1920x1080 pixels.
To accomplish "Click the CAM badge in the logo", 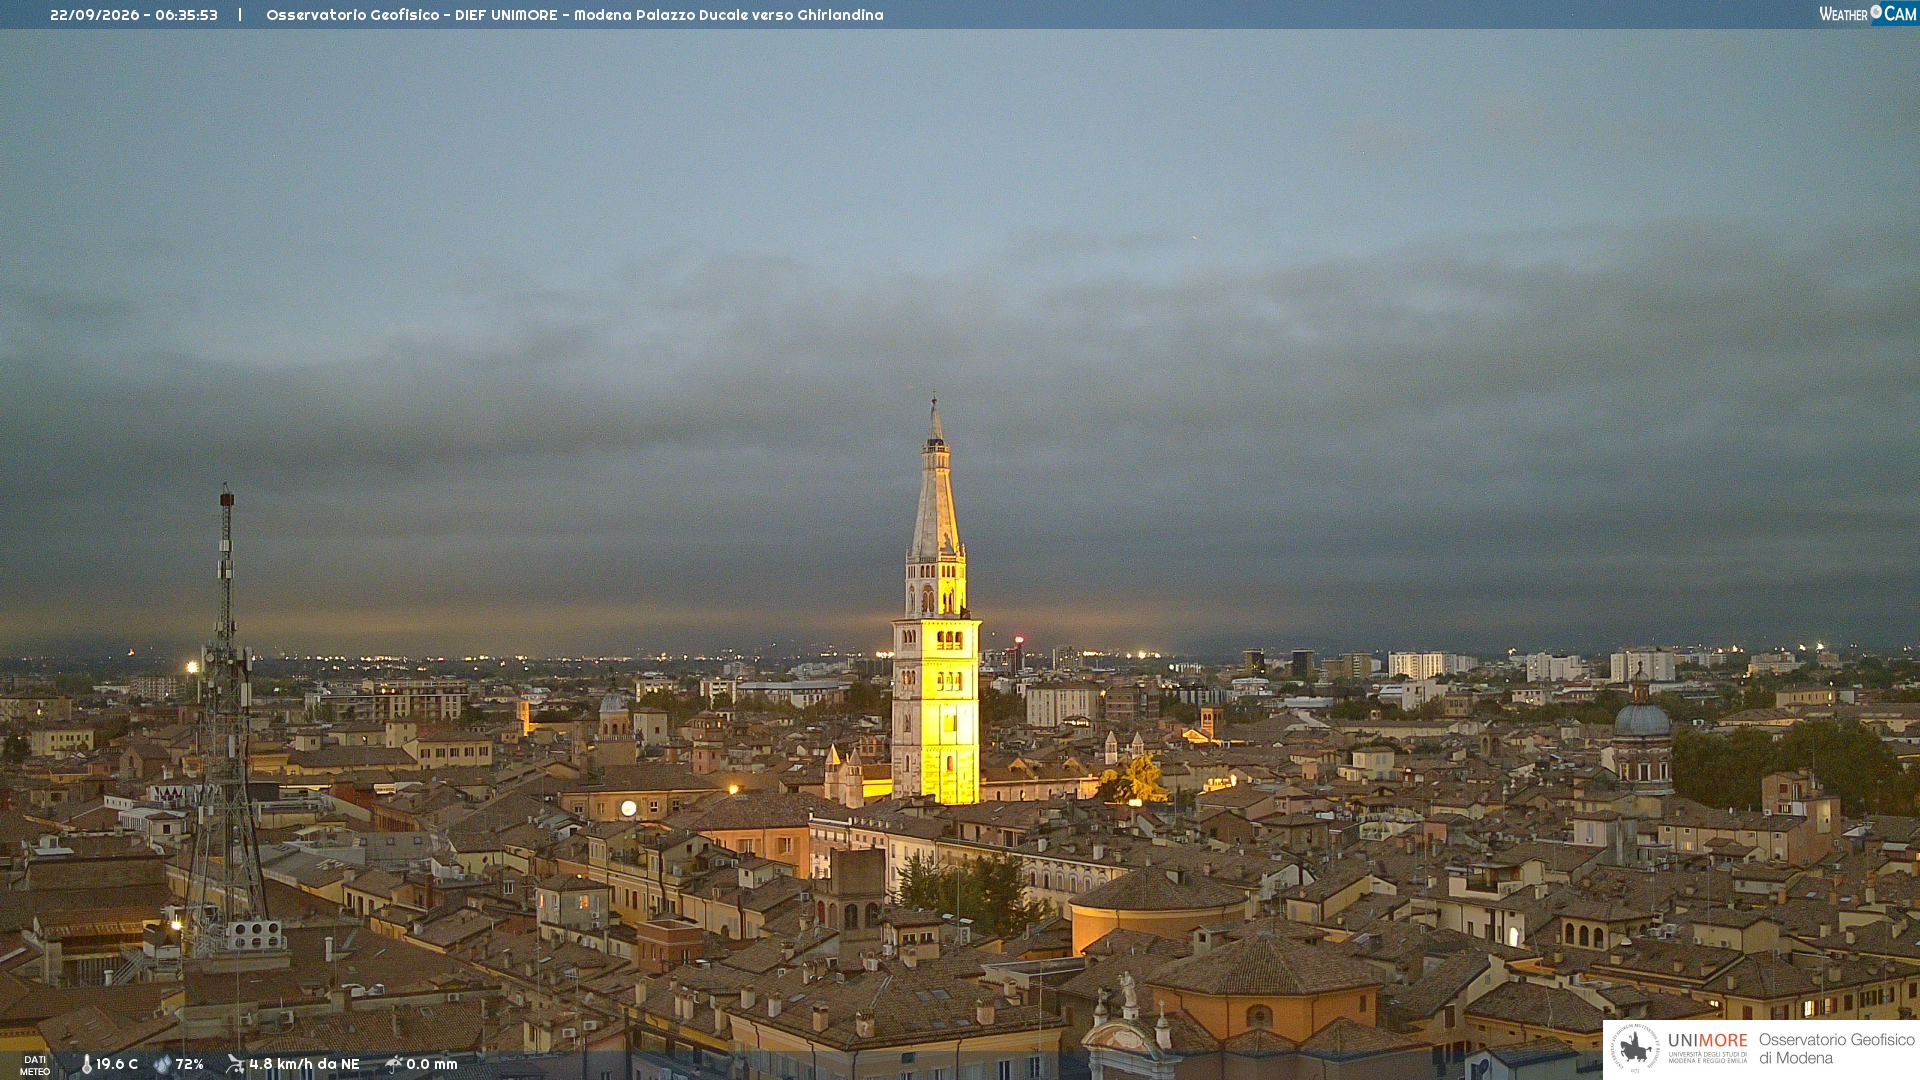I will click(x=1900, y=13).
